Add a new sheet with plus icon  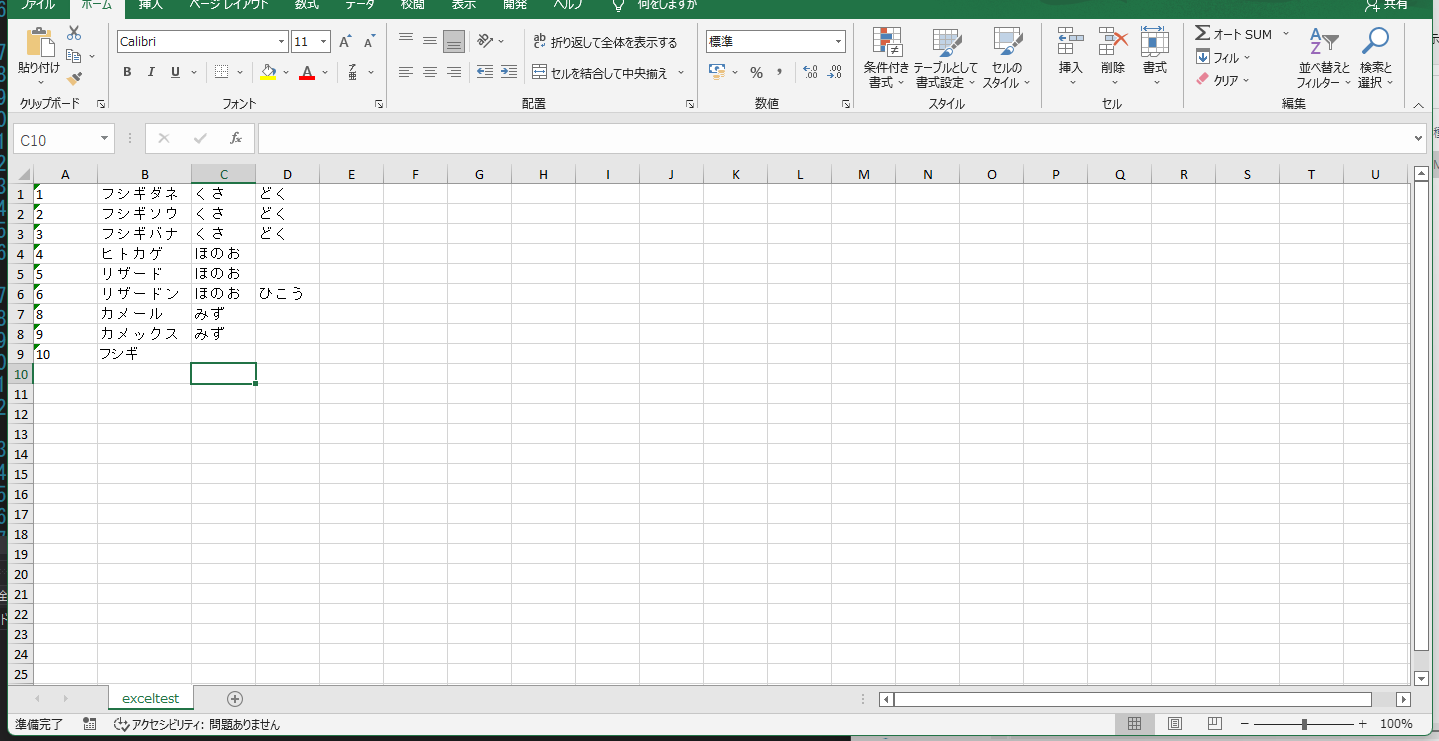click(235, 699)
